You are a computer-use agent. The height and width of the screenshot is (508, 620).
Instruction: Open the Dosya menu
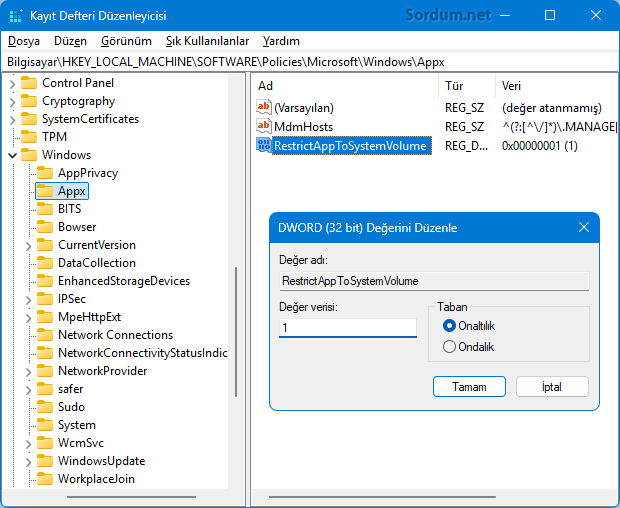24,41
